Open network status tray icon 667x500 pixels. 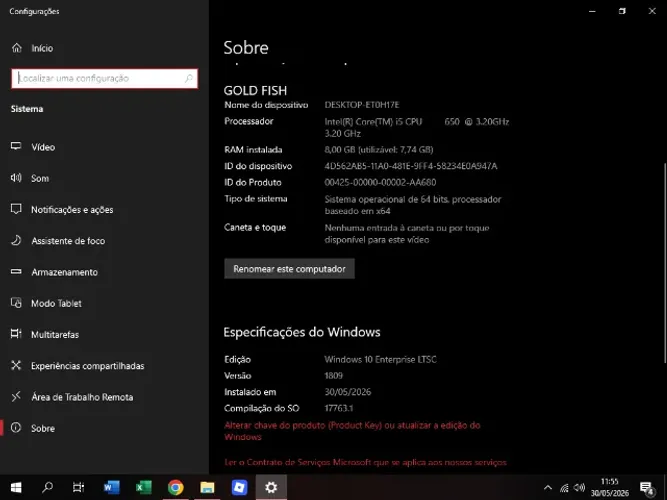coord(564,488)
